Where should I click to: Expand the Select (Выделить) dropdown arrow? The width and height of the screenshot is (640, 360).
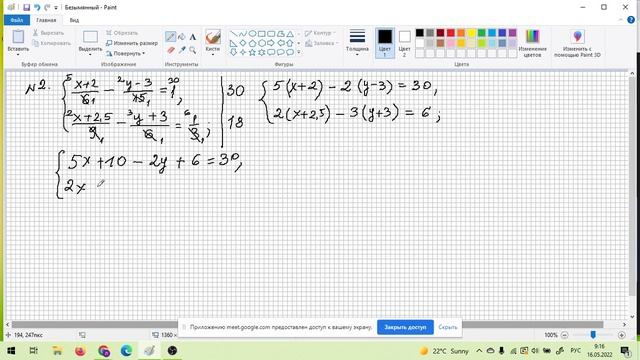90,55
